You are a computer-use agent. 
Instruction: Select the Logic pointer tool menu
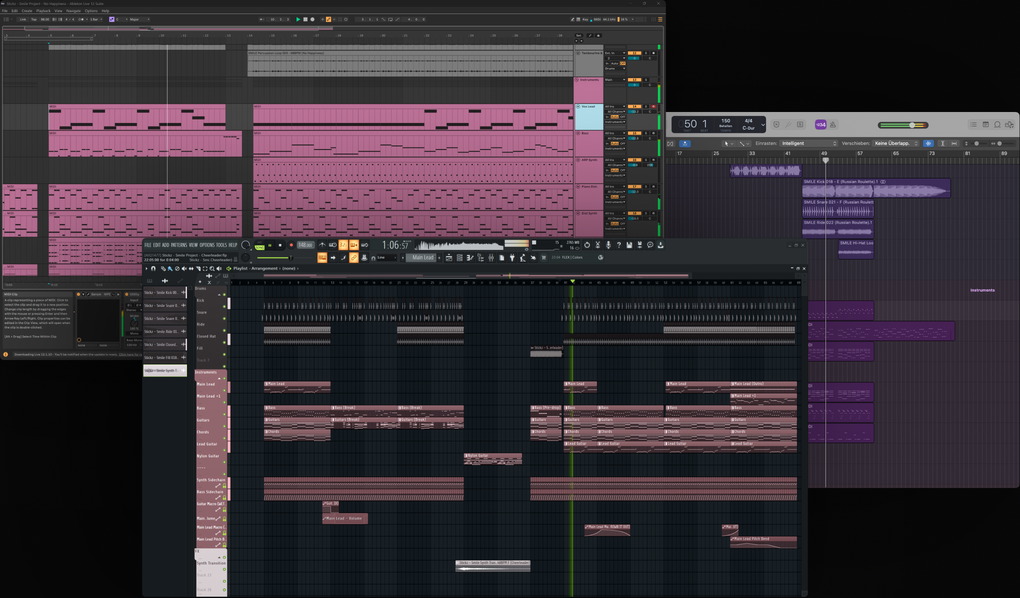point(728,143)
